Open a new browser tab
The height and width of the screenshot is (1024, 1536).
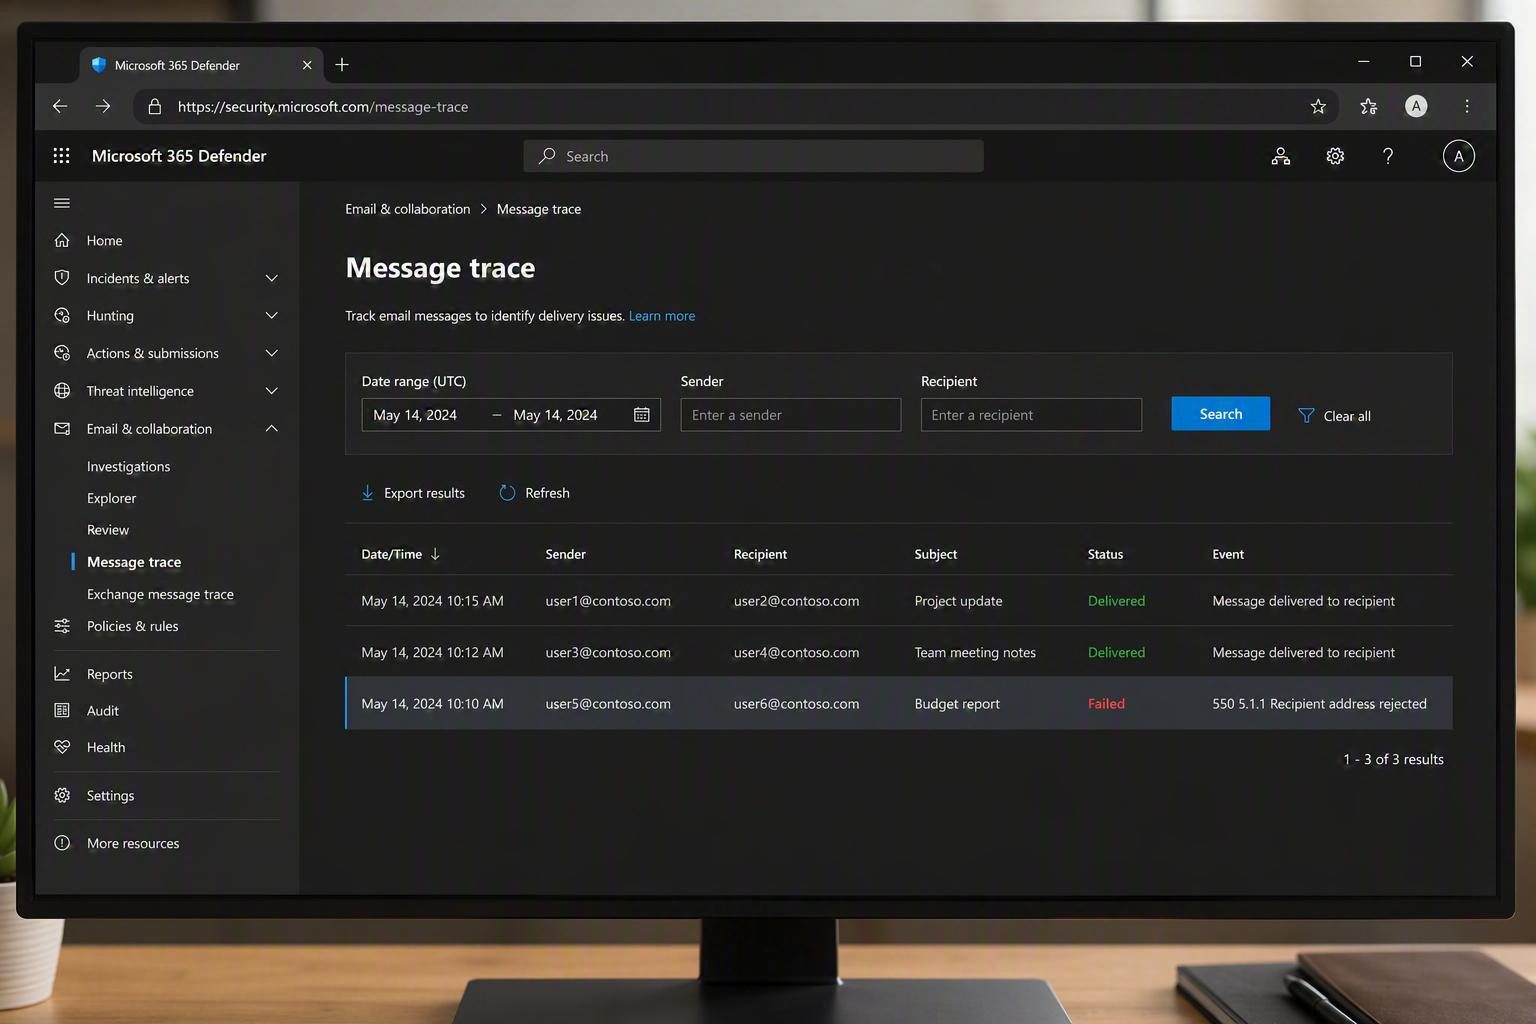(342, 65)
